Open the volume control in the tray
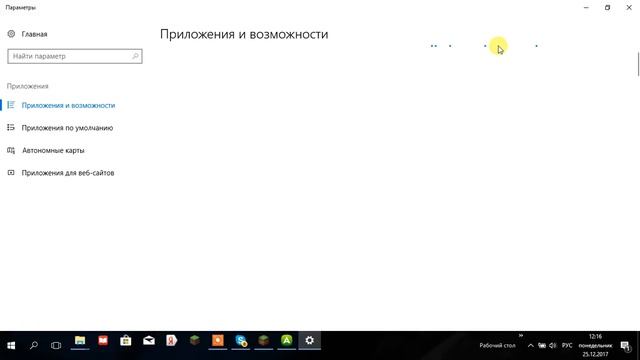640x360 pixels. coord(553,346)
